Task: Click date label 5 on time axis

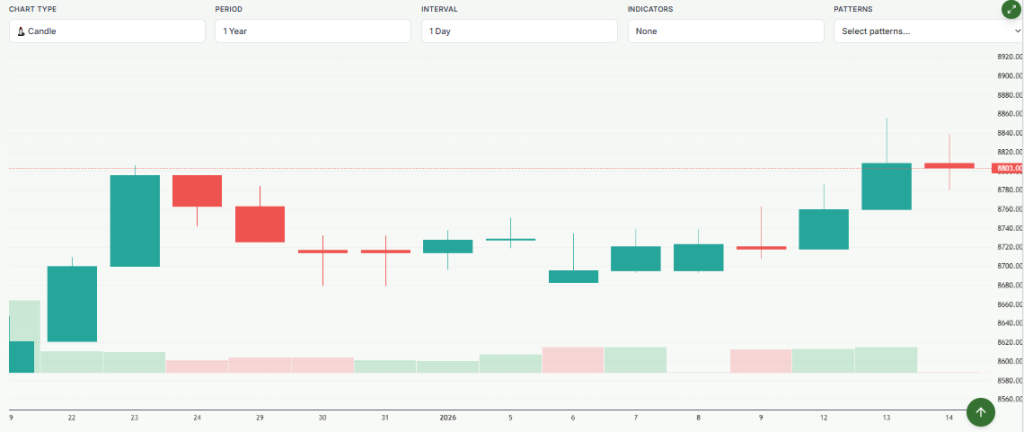Action: tap(511, 417)
